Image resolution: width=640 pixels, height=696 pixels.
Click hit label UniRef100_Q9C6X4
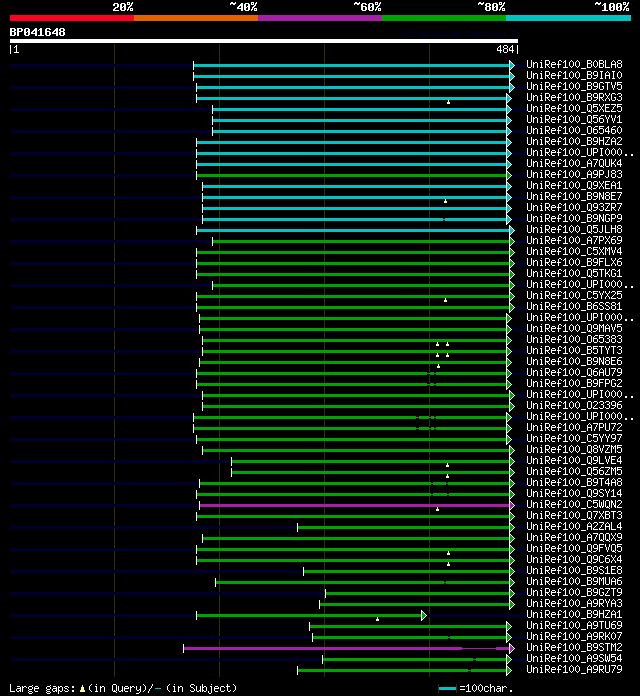click(574, 559)
